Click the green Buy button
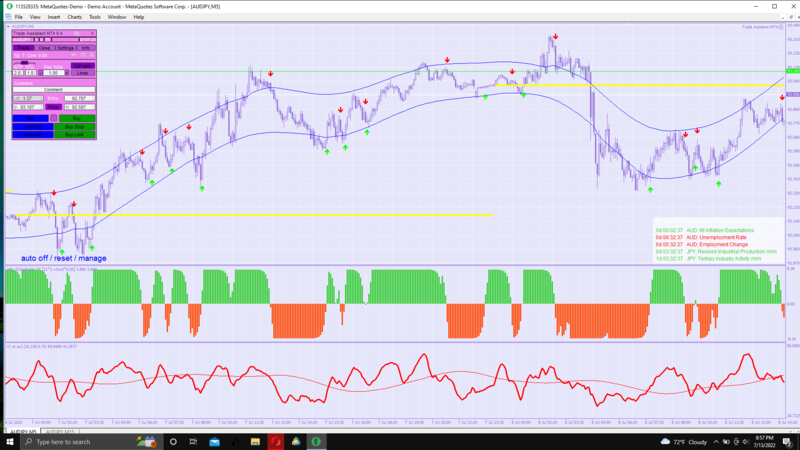800x450 pixels. point(77,118)
